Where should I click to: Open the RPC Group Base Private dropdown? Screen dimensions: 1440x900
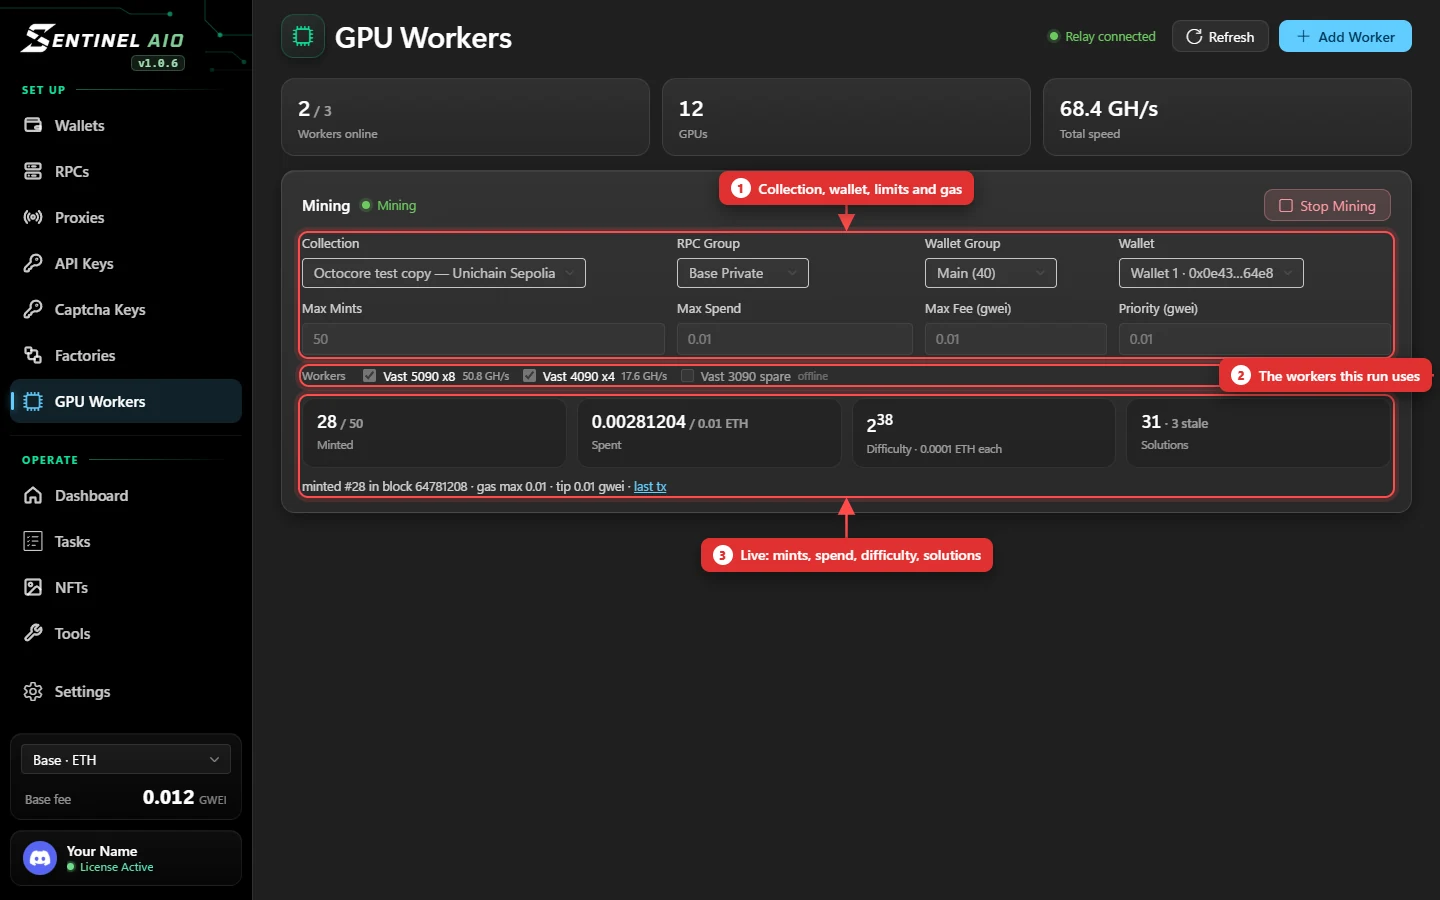tap(743, 273)
